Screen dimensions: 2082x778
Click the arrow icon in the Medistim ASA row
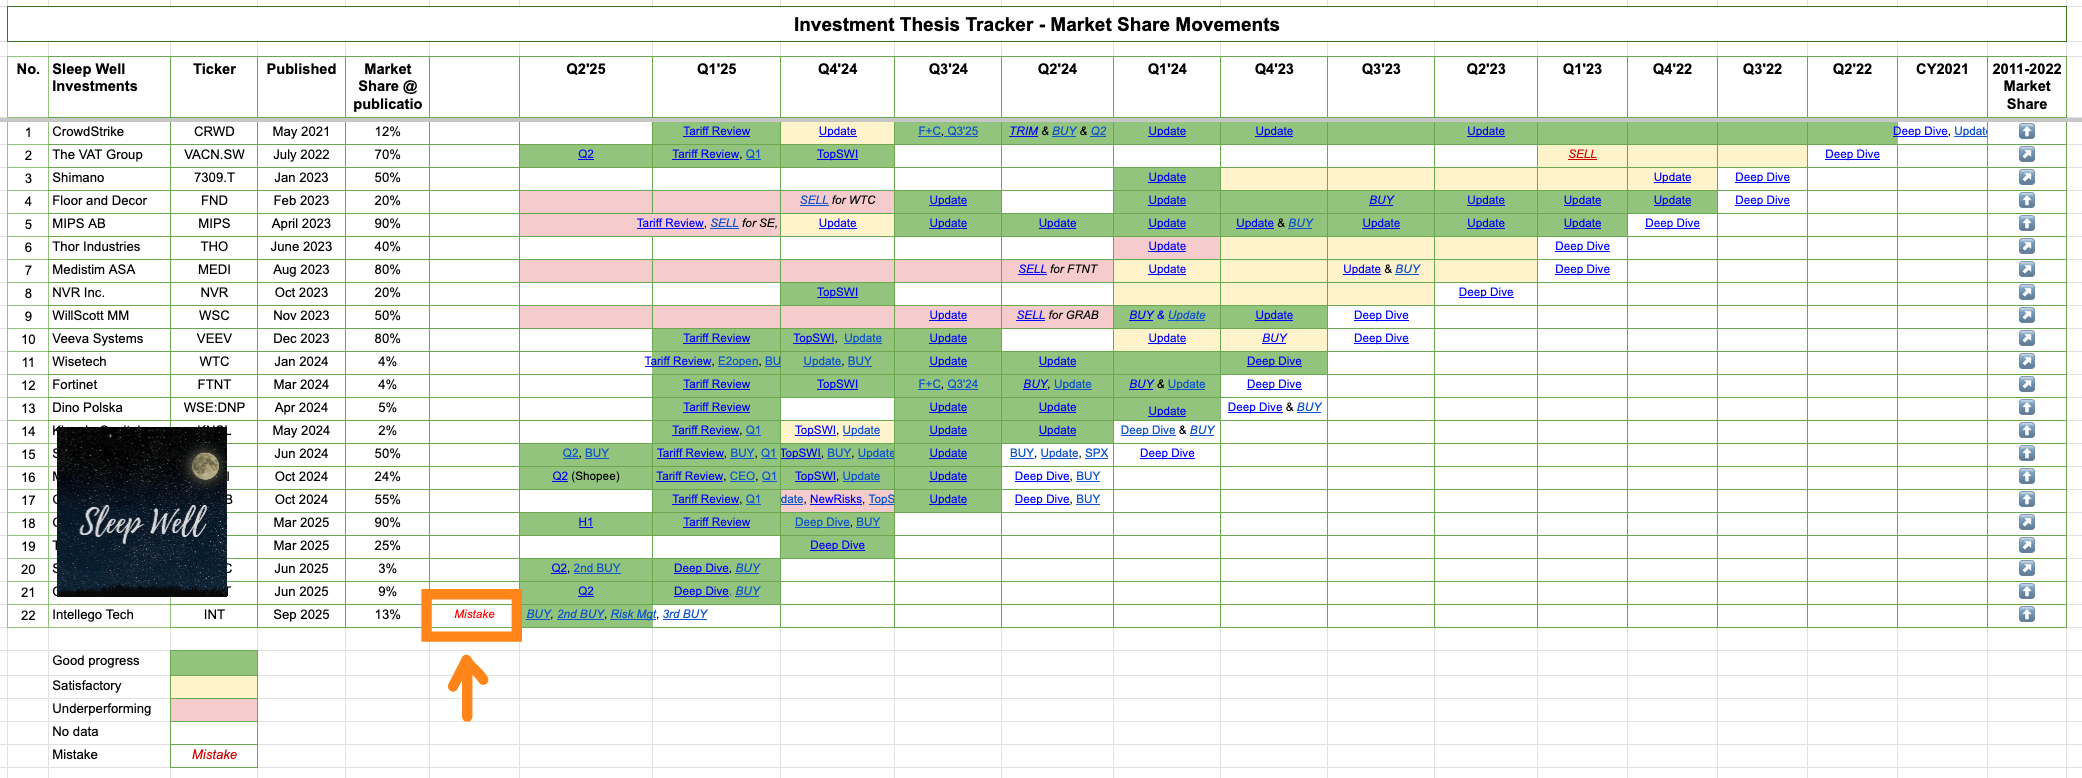tap(2026, 269)
